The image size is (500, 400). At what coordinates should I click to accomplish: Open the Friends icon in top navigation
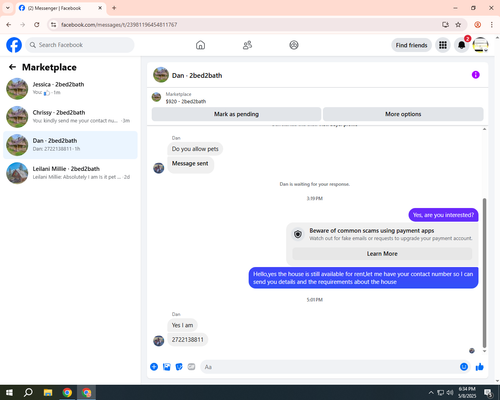pos(247,45)
